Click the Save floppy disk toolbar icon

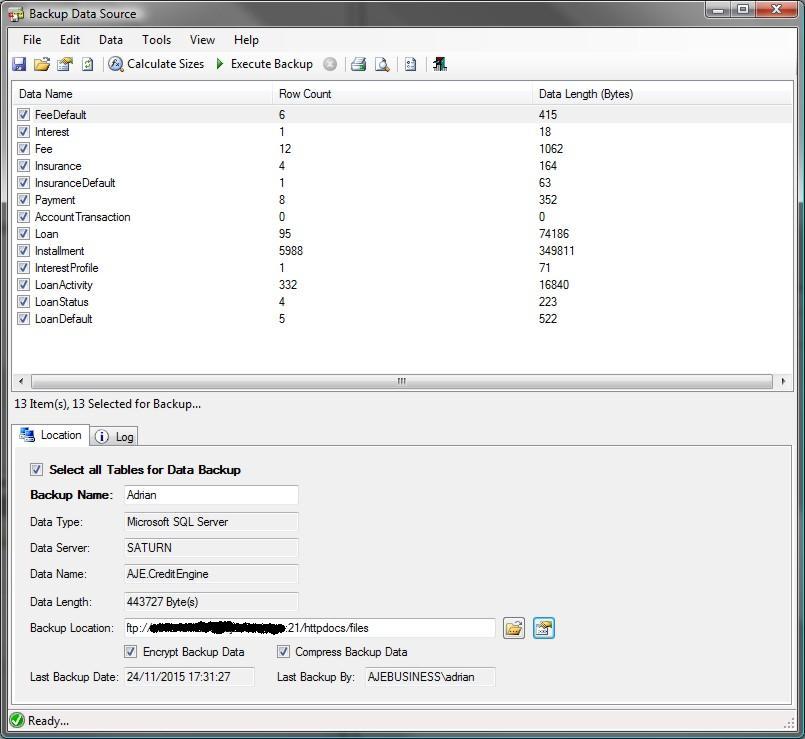(19, 64)
